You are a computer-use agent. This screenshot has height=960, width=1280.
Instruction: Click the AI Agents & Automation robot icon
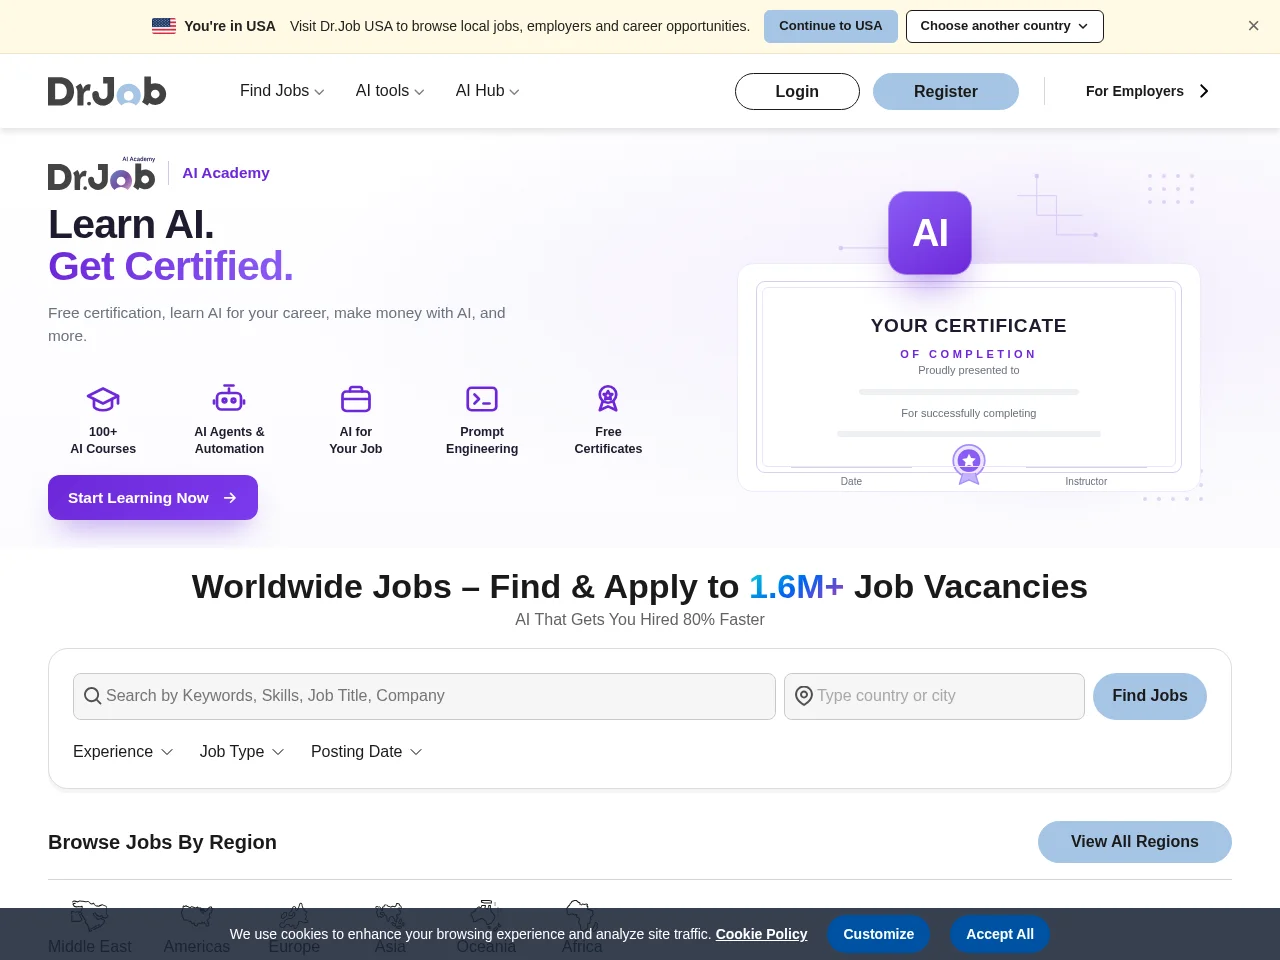pyautogui.click(x=229, y=398)
